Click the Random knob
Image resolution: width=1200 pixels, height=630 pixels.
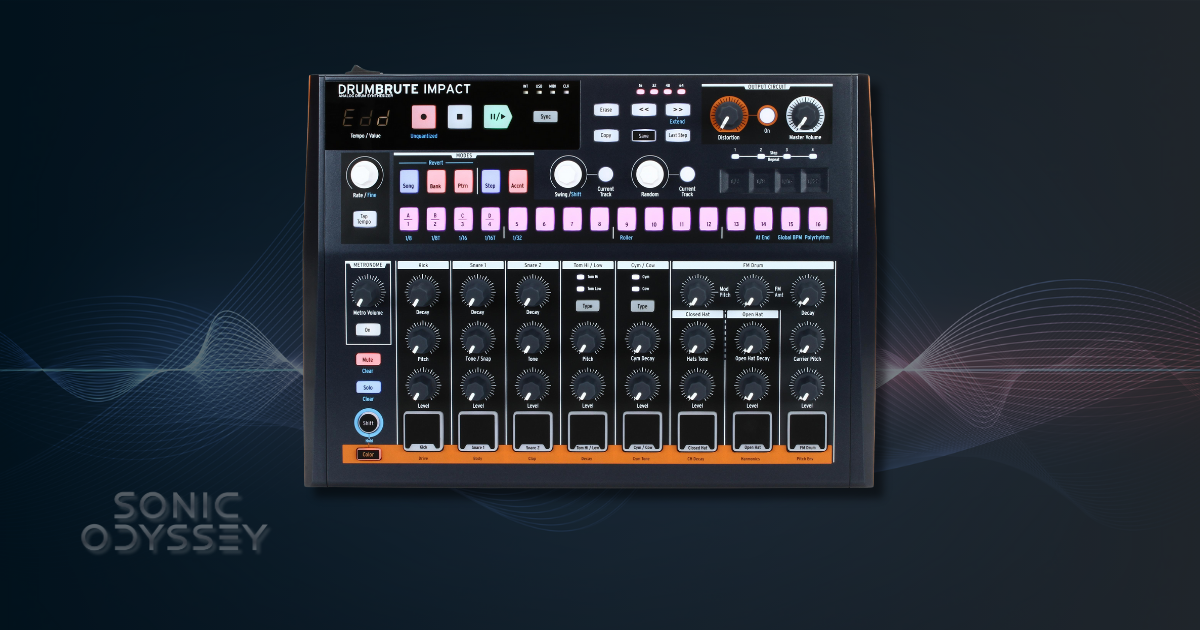click(649, 172)
